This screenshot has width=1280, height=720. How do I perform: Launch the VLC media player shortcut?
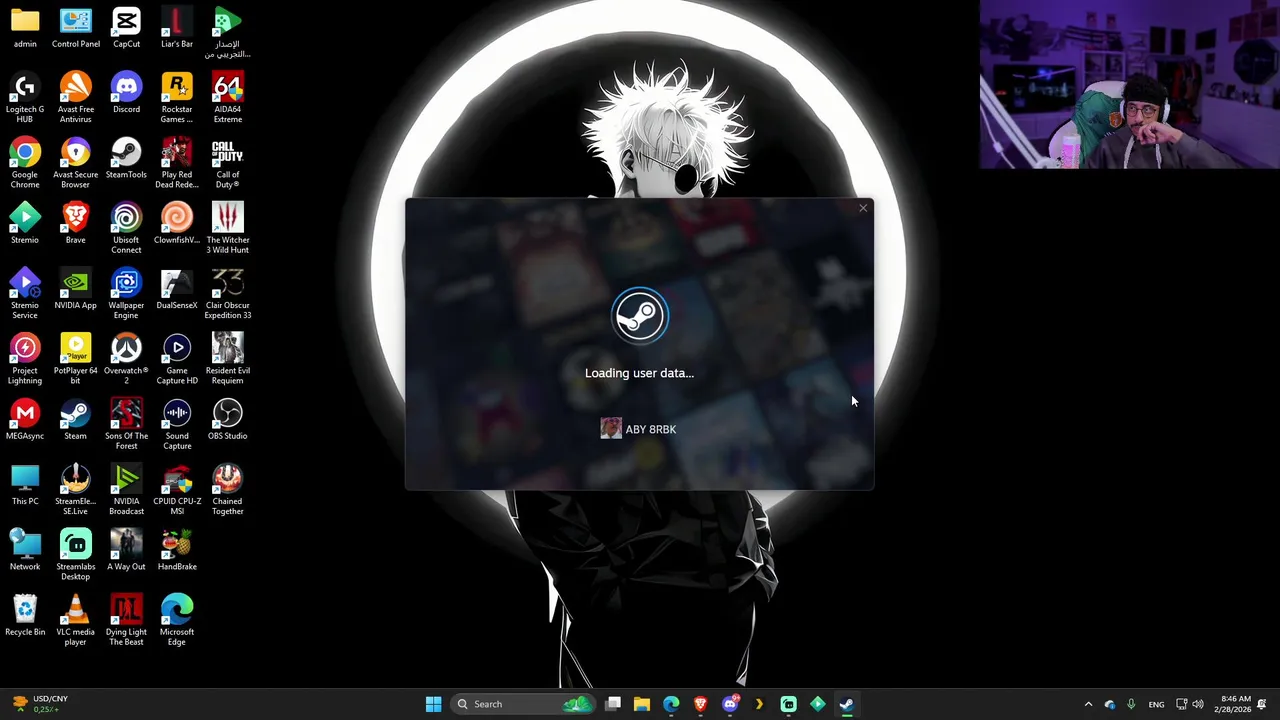76,620
